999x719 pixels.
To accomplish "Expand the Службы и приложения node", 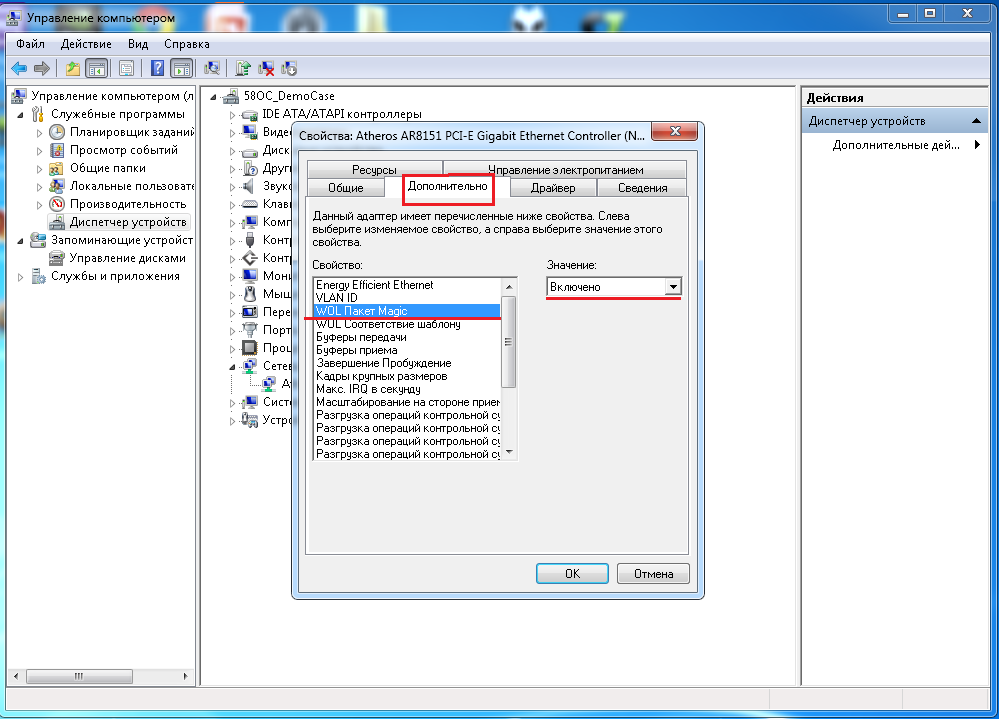I will pyautogui.click(x=20, y=276).
